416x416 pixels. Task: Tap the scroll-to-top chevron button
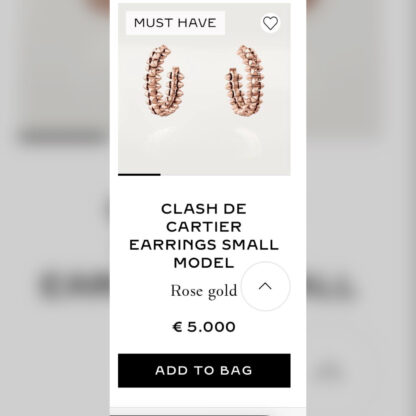pos(265,286)
